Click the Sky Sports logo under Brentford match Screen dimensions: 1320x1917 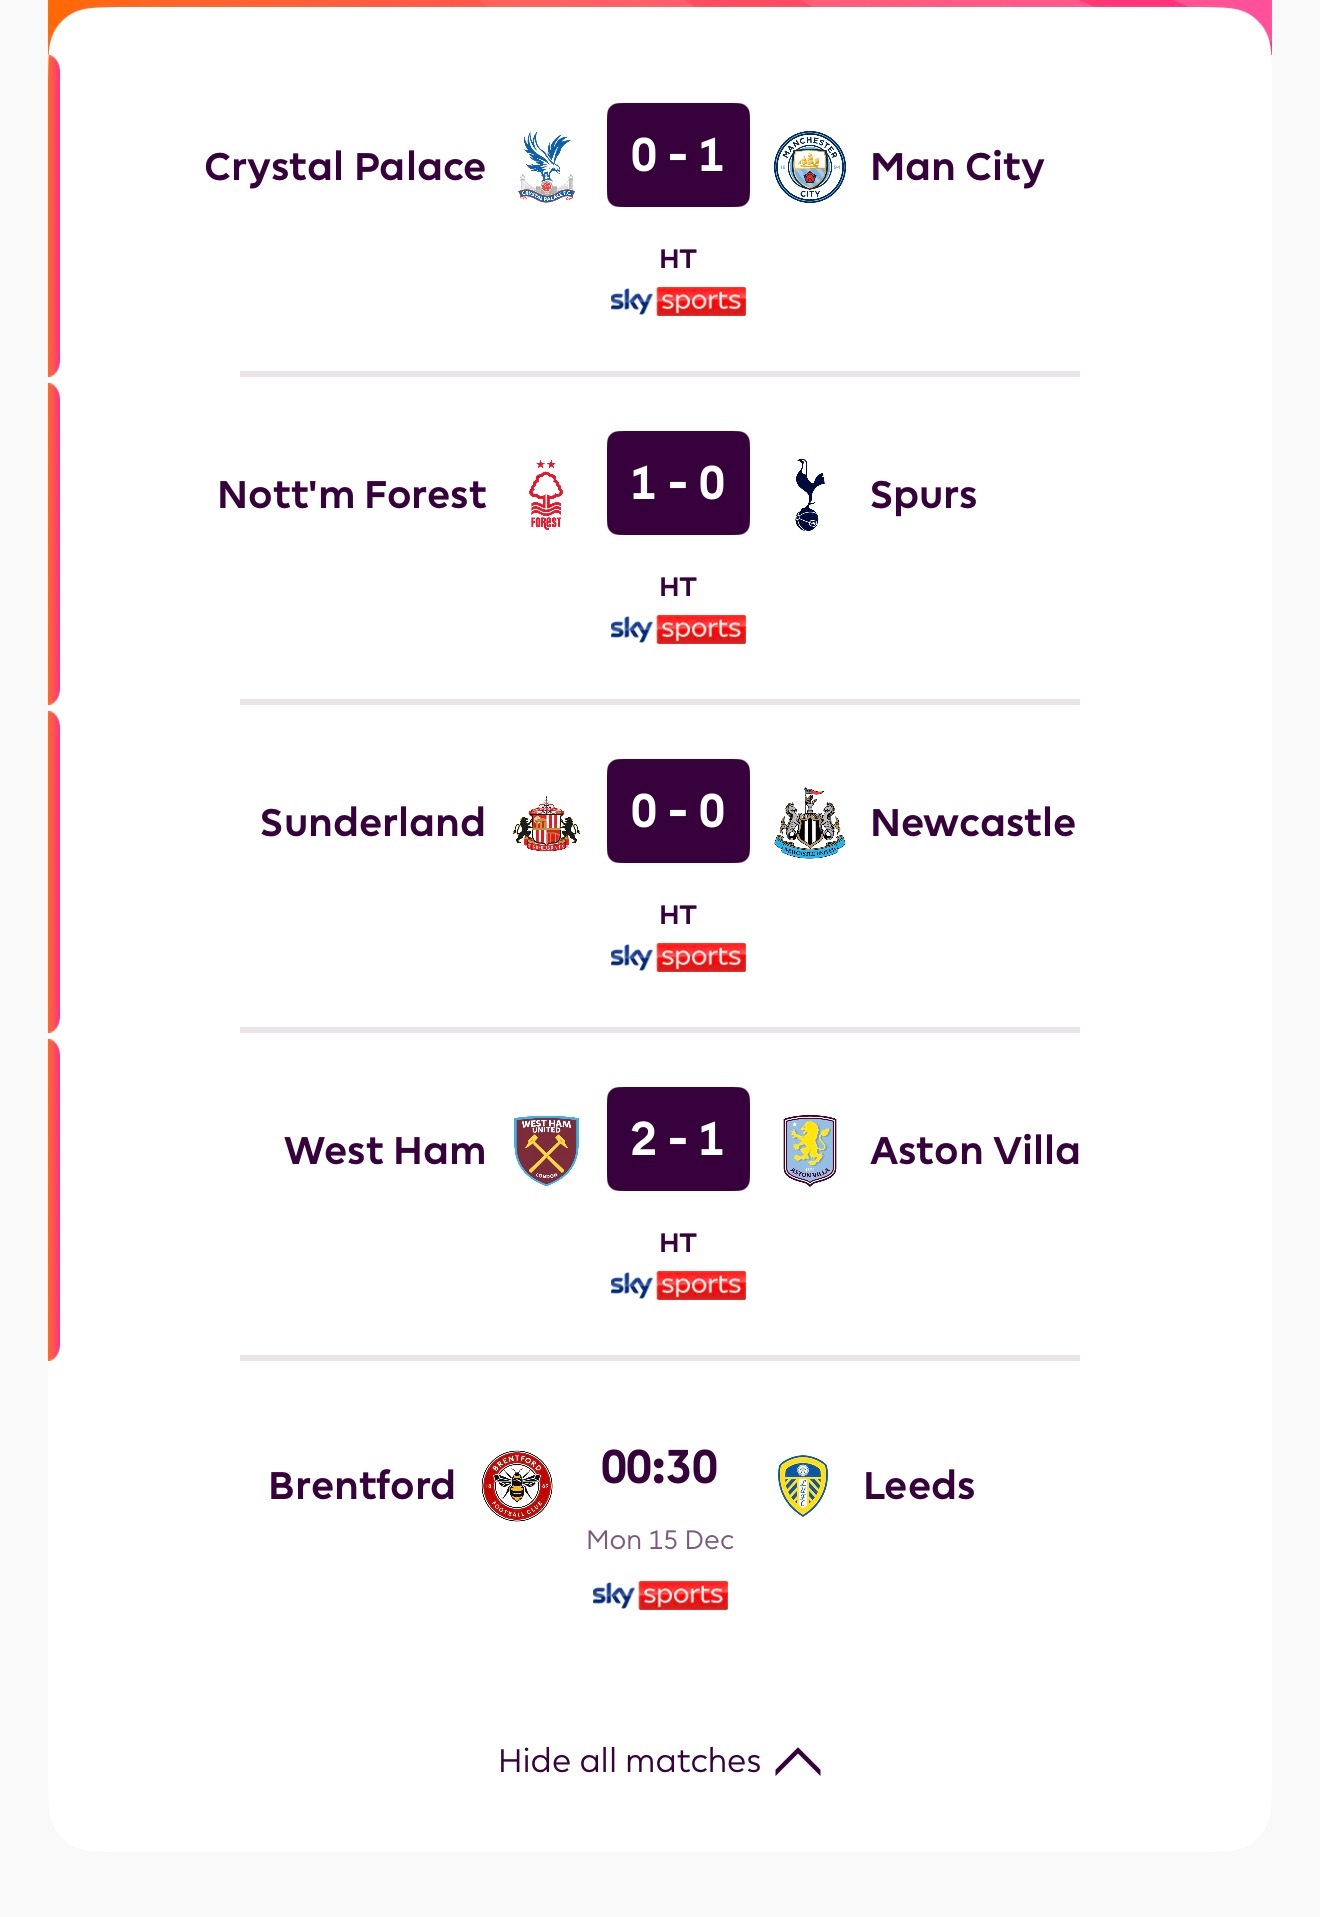[x=660, y=1594]
